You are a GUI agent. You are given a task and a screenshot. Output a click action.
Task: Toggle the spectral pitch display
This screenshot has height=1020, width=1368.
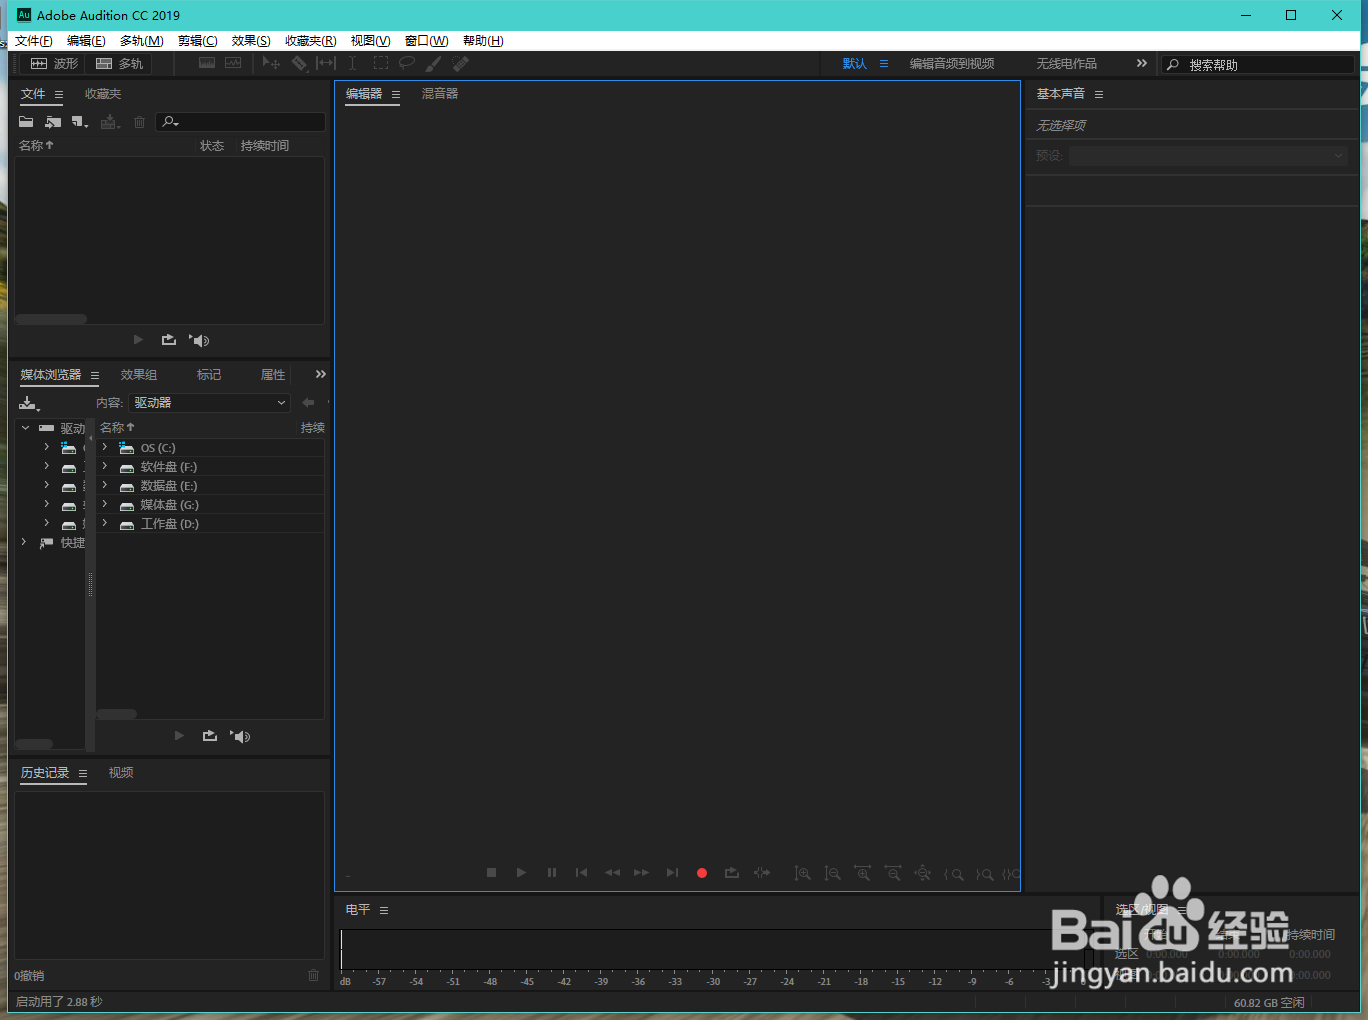tap(233, 63)
